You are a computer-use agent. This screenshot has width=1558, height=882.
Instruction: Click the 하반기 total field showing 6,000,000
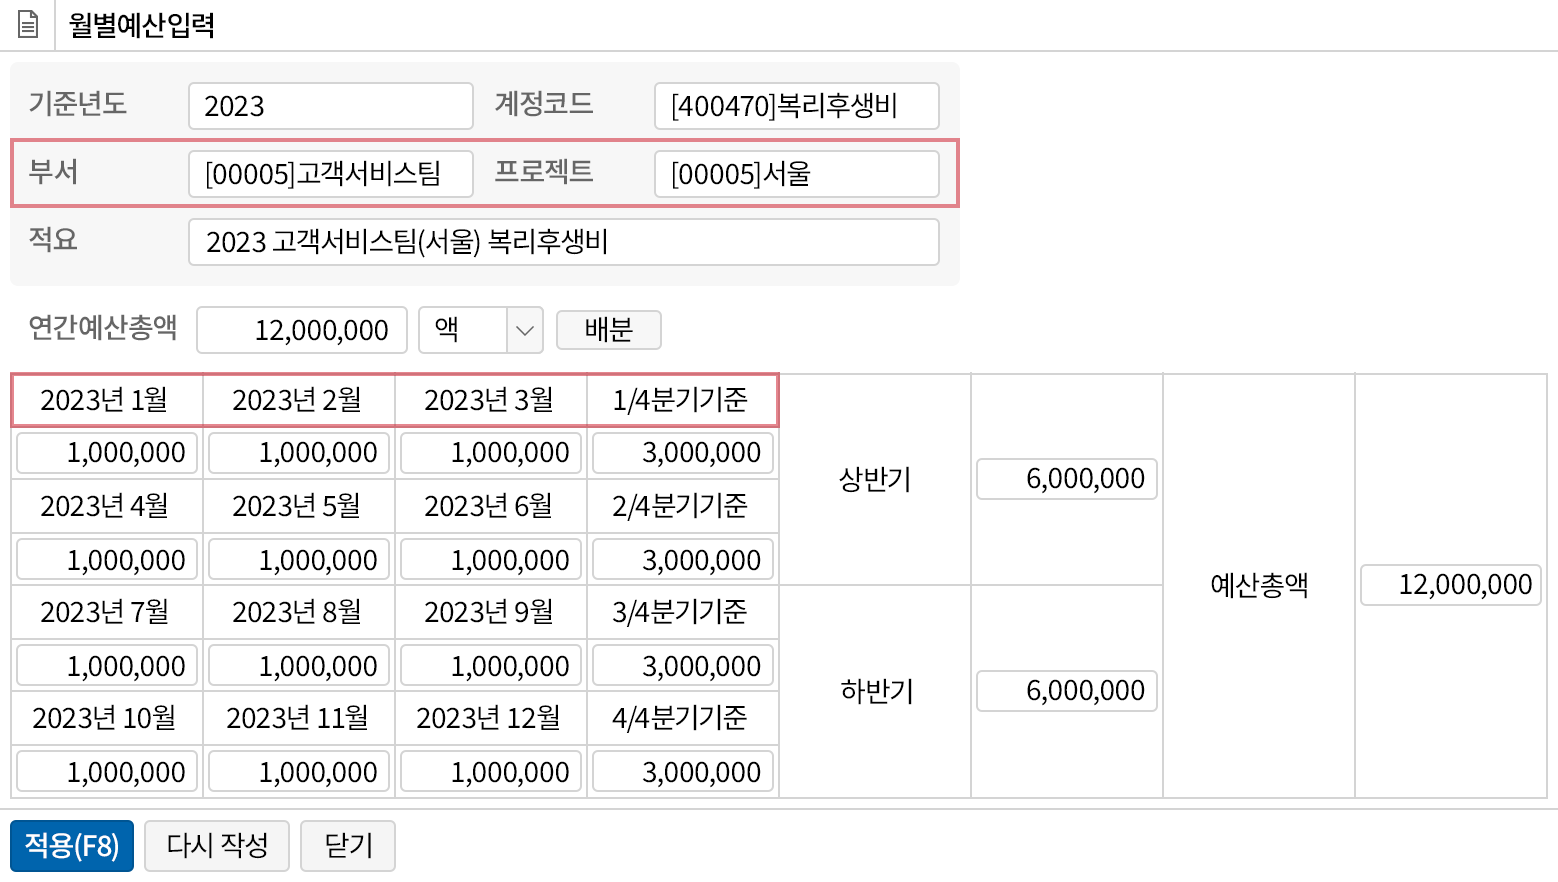(x=1066, y=690)
